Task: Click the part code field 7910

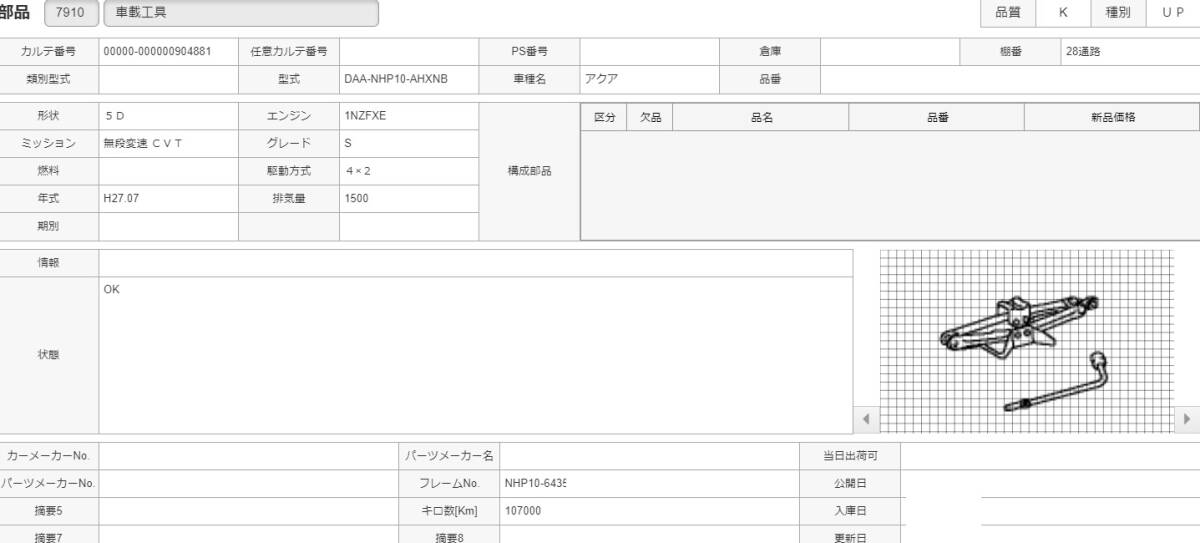Action: click(x=71, y=13)
